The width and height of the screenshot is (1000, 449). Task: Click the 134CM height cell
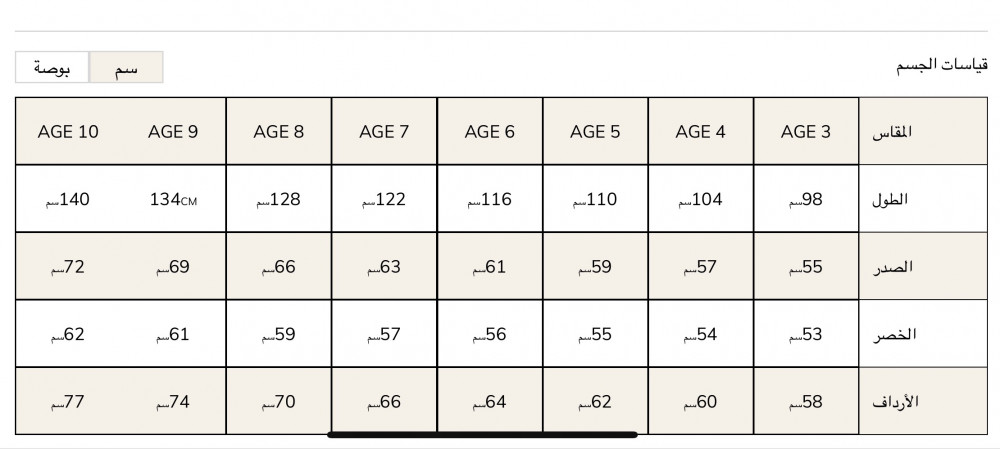(173, 199)
